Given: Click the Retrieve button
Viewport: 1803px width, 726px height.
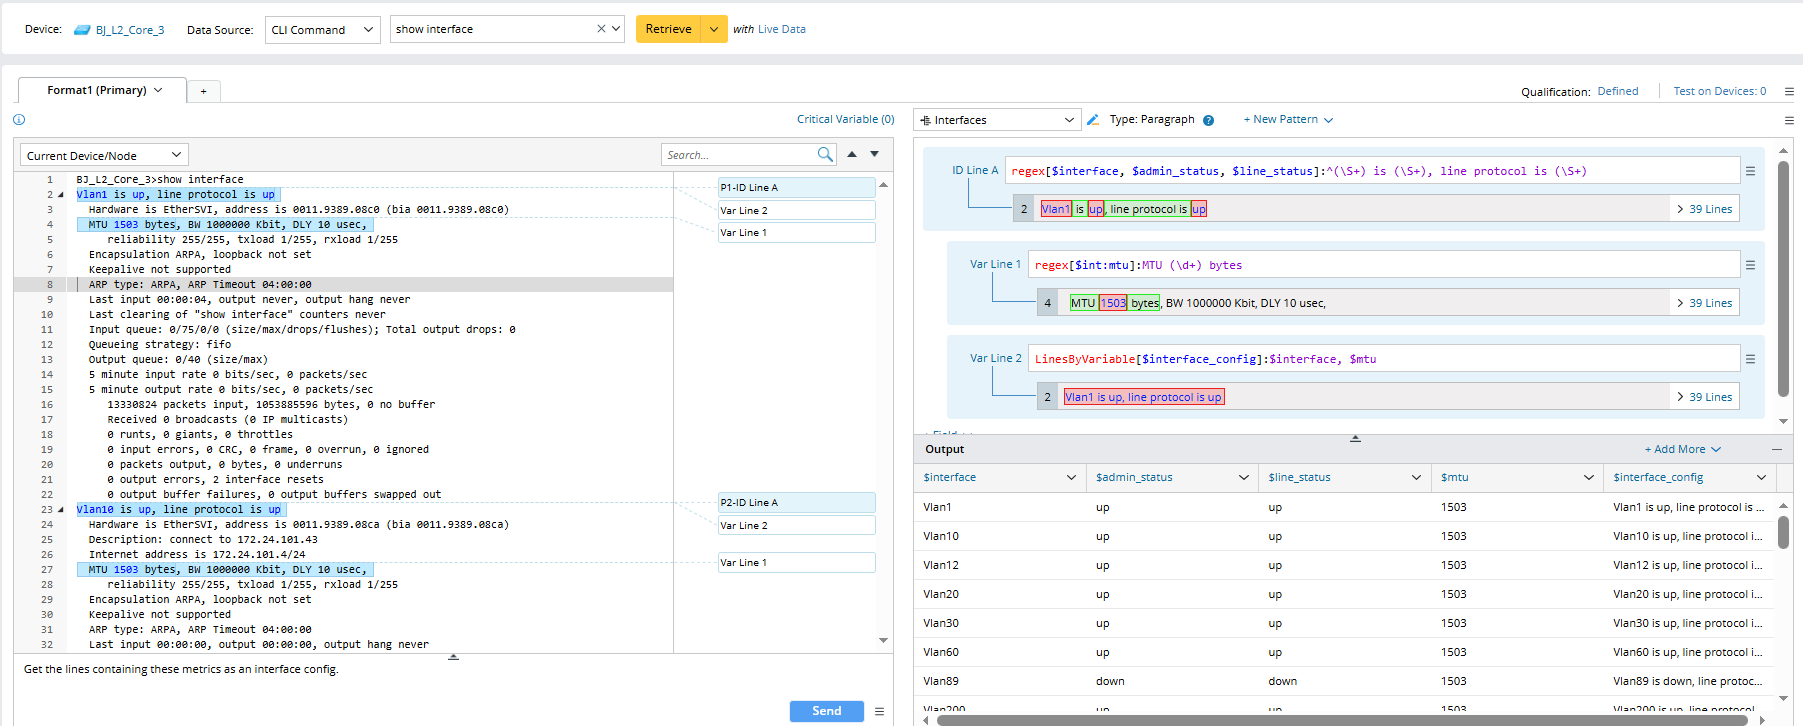Looking at the screenshot, I should click(x=668, y=29).
